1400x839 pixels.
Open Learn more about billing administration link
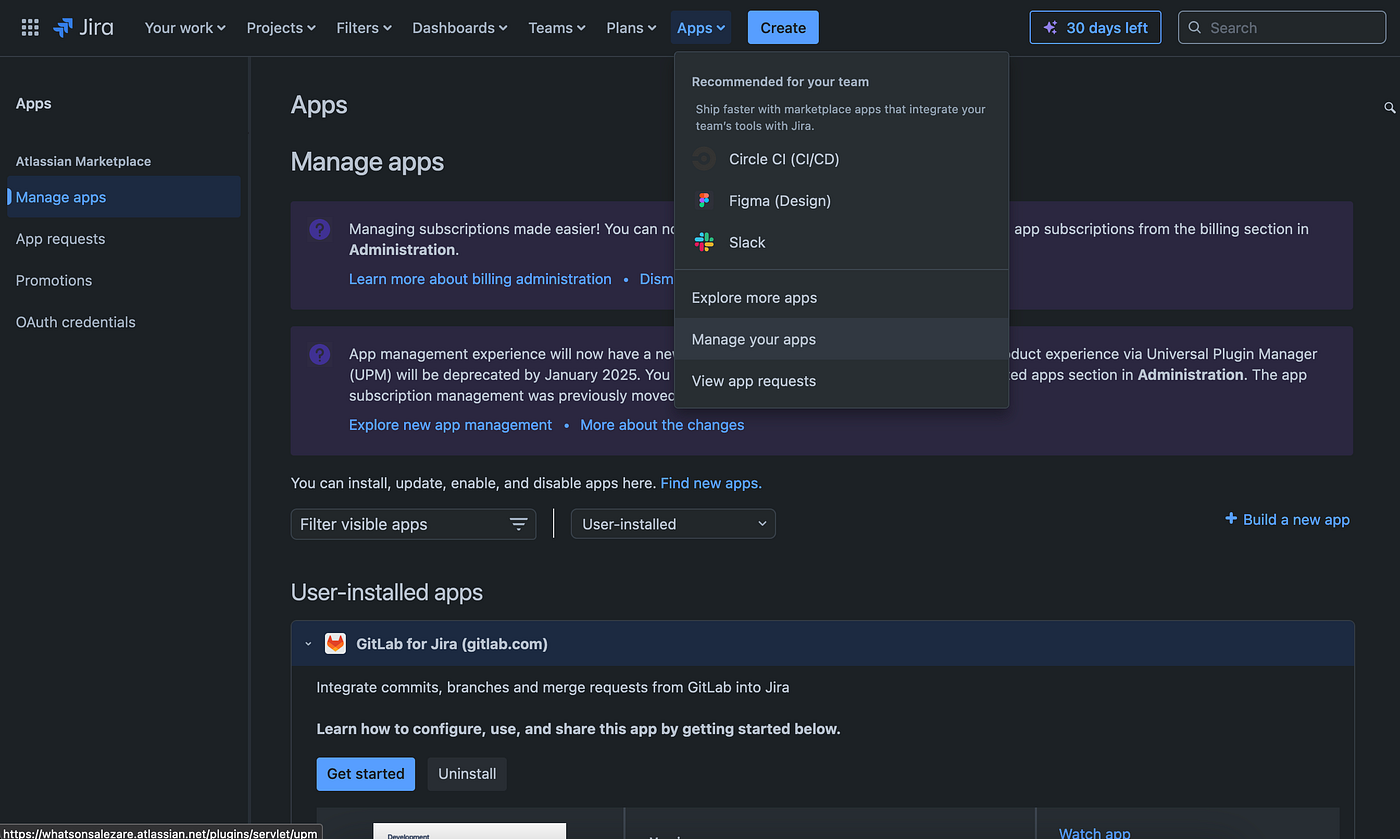pos(480,279)
